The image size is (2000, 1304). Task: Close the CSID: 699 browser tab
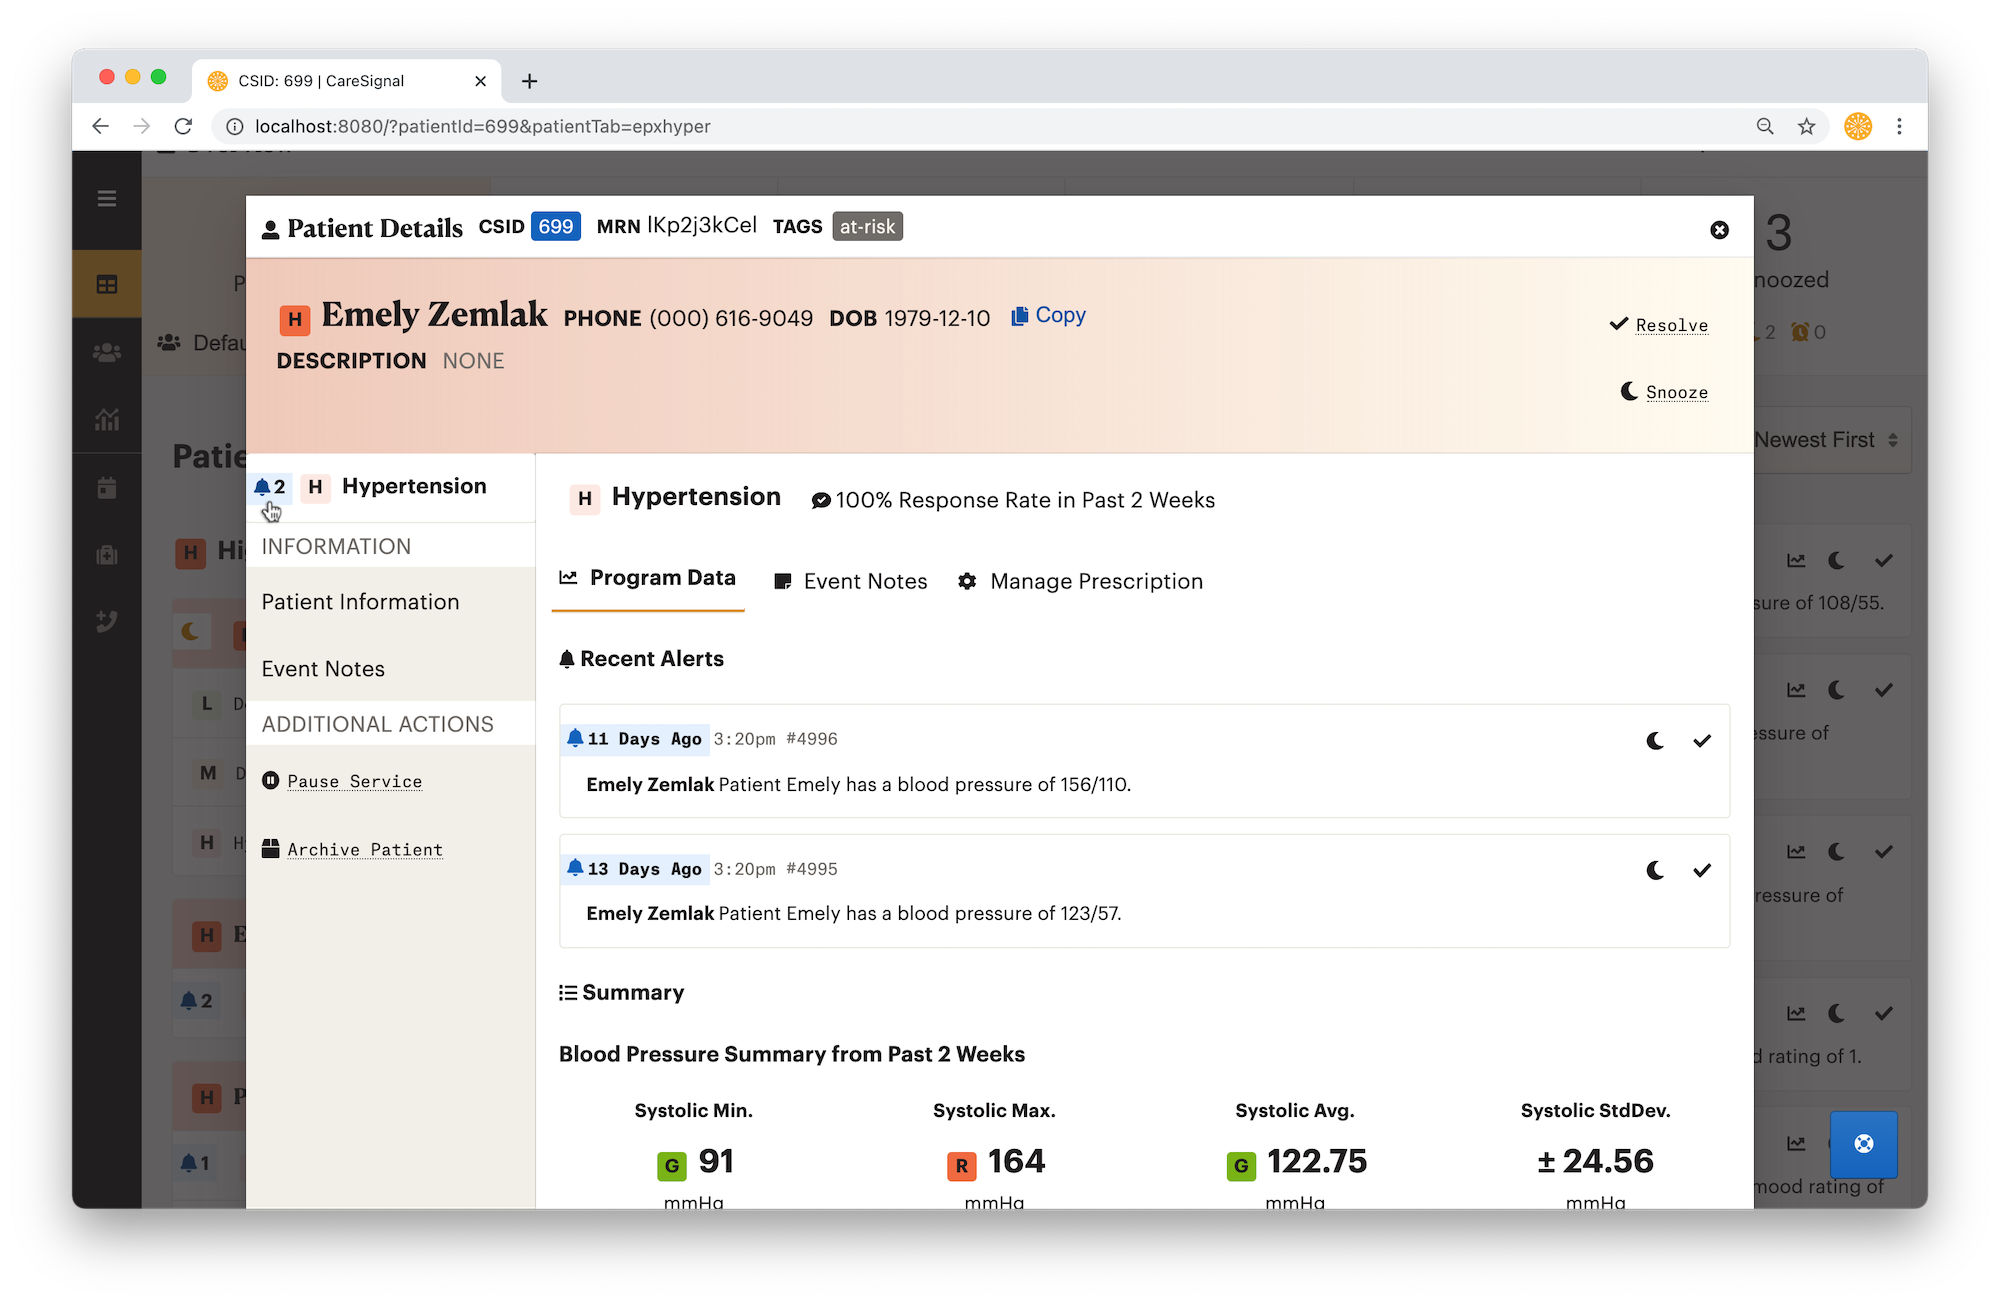pos(480,81)
